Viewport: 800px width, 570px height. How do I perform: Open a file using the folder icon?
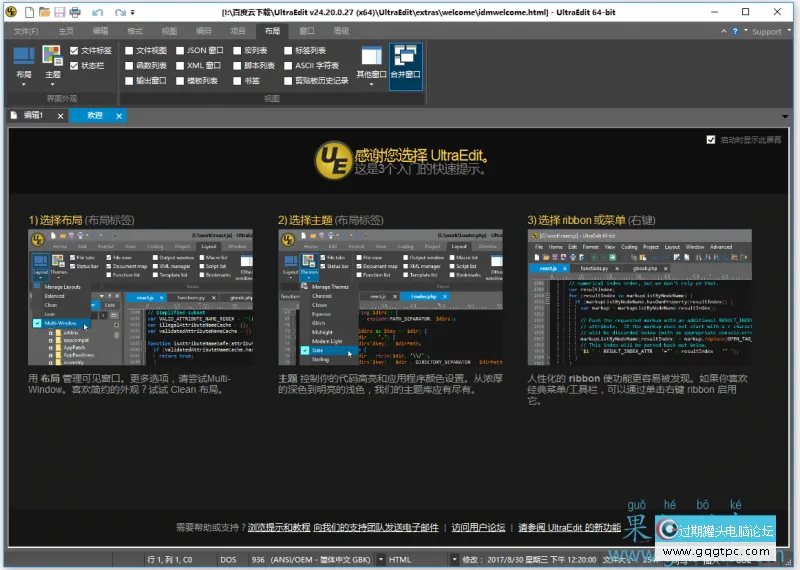tap(44, 11)
